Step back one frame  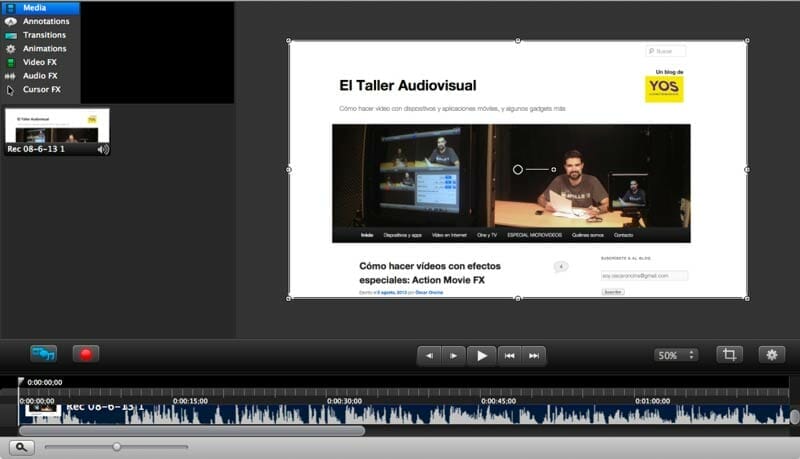pos(429,355)
